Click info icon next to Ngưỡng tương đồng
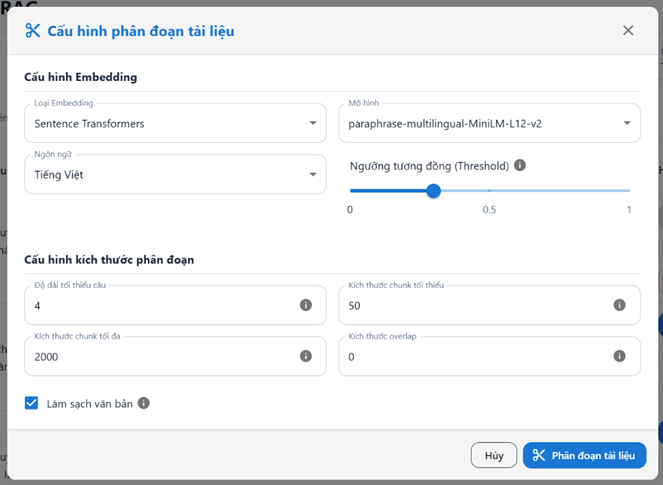This screenshot has width=663, height=485. pyautogui.click(x=520, y=166)
